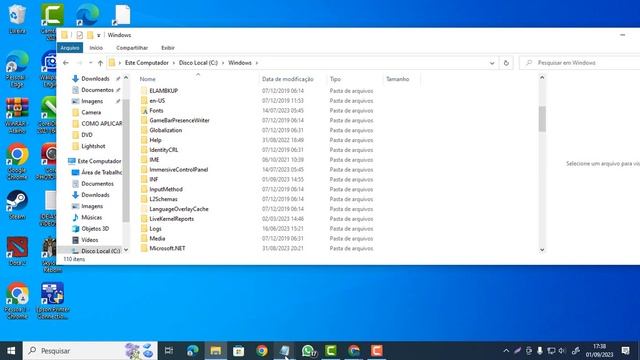Select Disco Local (C:) in navigation pane

click(100, 251)
